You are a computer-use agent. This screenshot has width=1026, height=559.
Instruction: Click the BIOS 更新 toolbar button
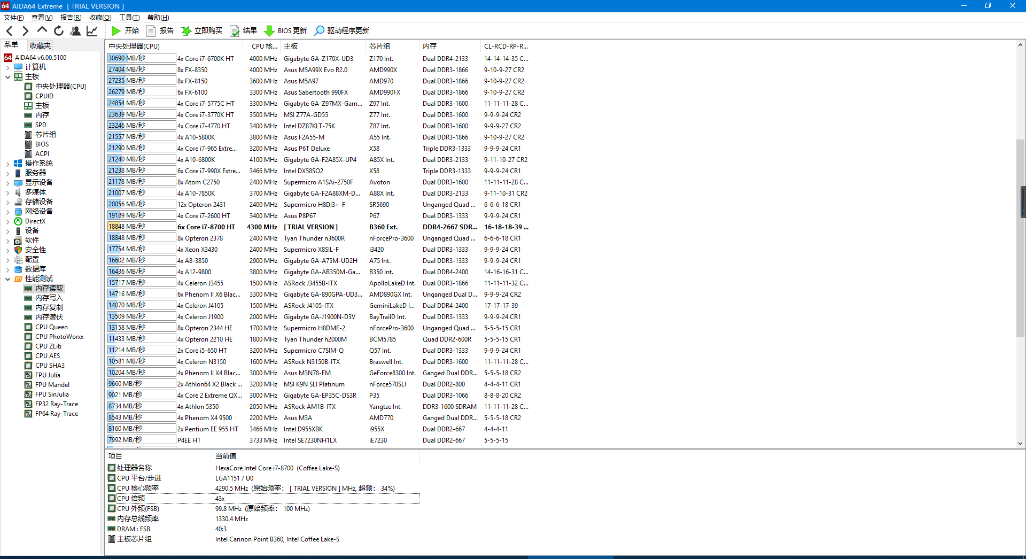click(285, 31)
